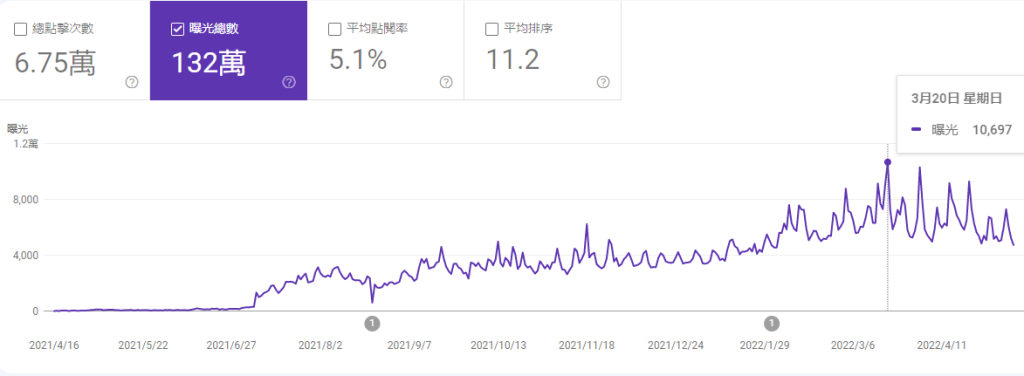This screenshot has width=1024, height=376.
Task: Click x-axis date 2021/6/27
Action: click(231, 345)
